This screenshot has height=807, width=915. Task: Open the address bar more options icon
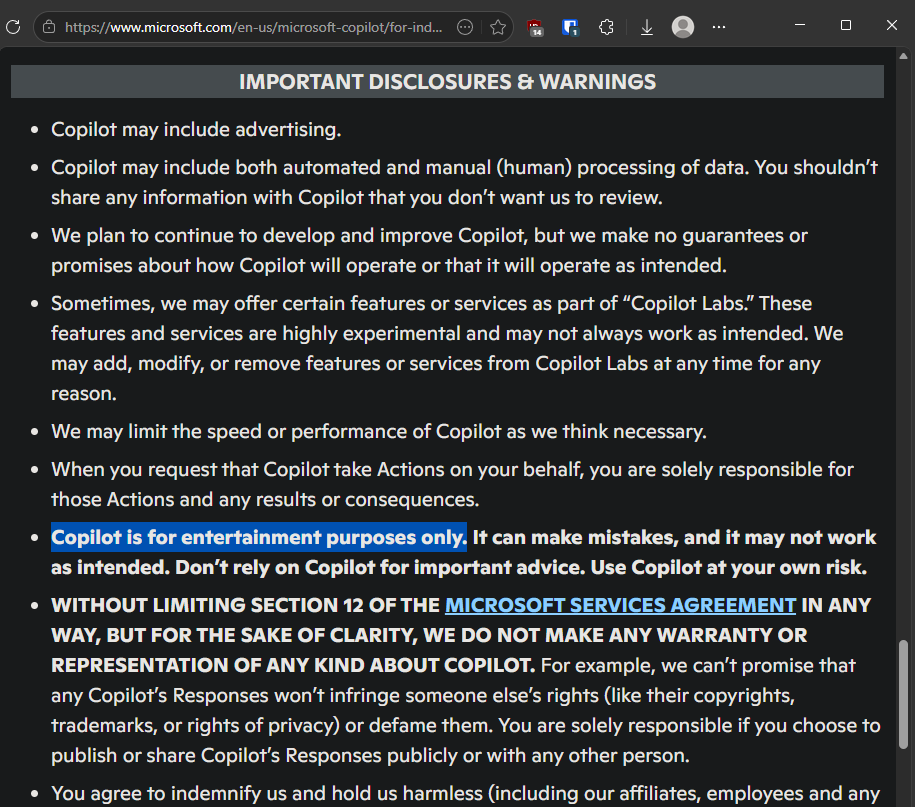465,27
